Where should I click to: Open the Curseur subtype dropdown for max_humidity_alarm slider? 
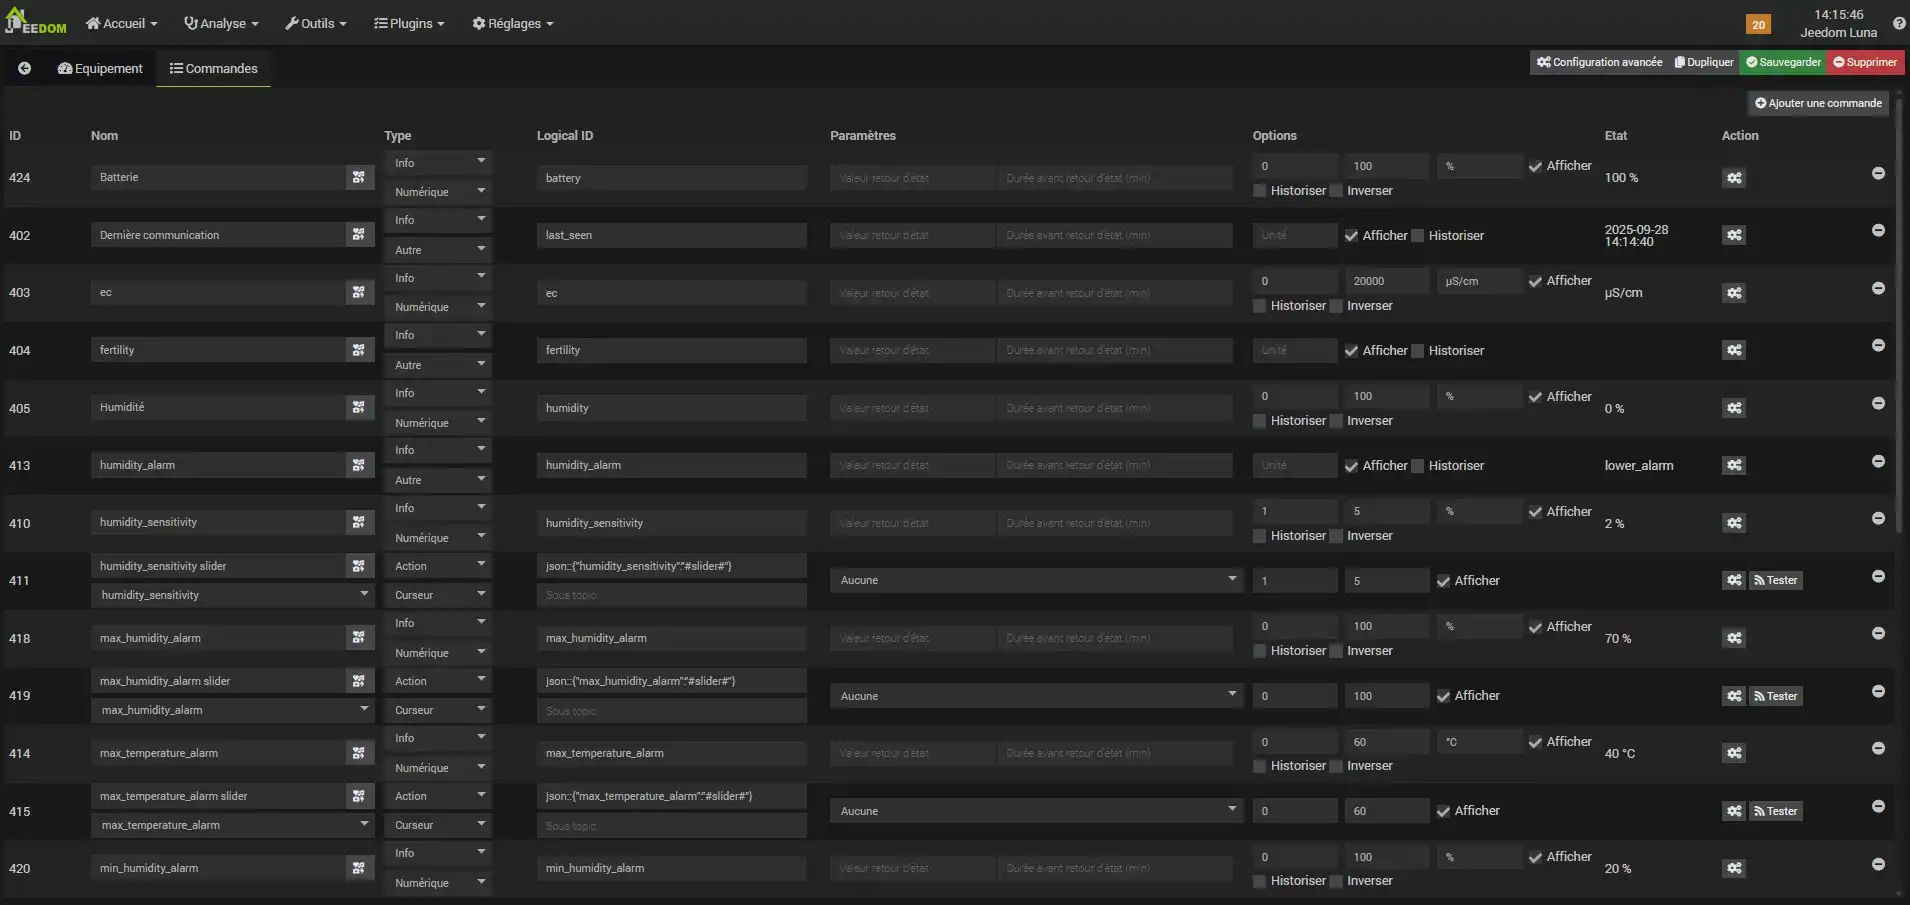(437, 710)
